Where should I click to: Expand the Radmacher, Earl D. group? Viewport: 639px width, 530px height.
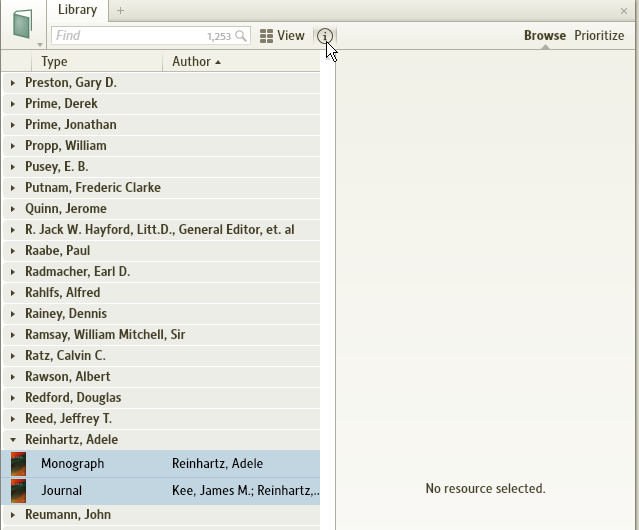tap(13, 272)
